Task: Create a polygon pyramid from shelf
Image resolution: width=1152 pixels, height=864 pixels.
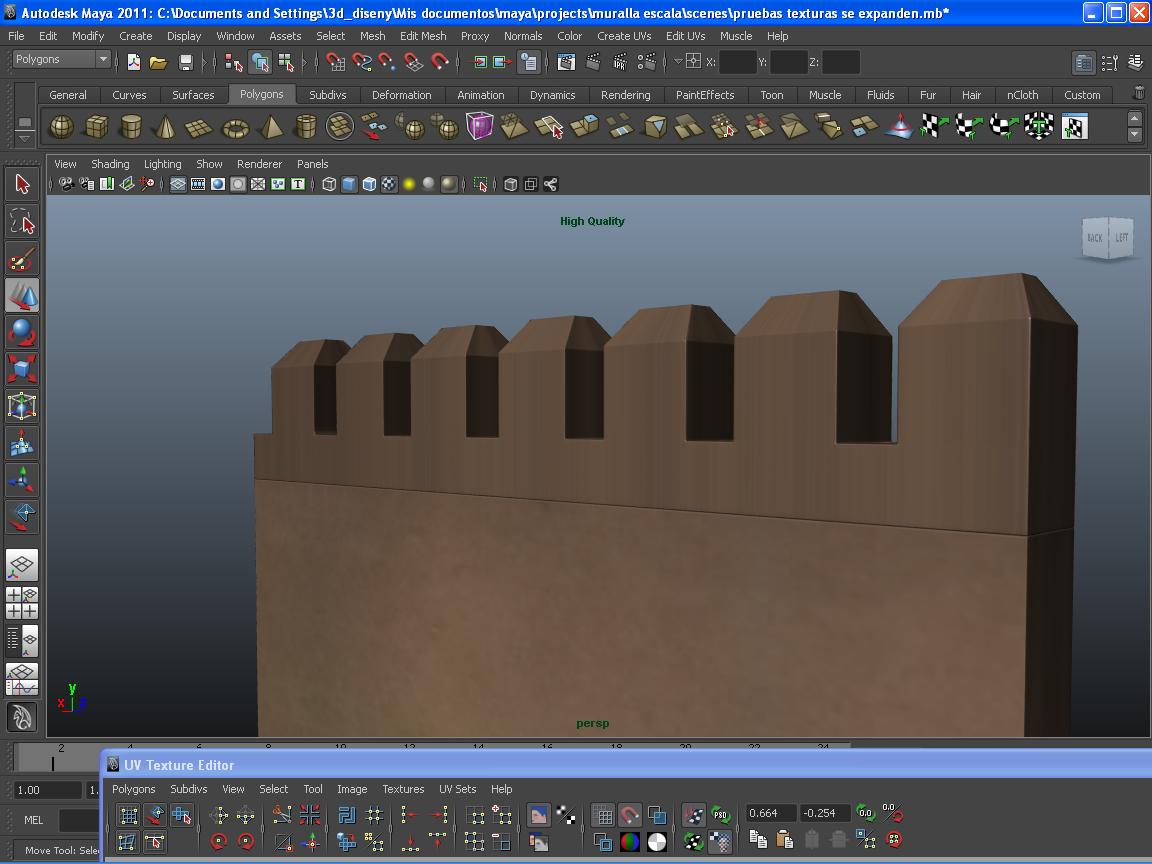Action: pos(270,127)
